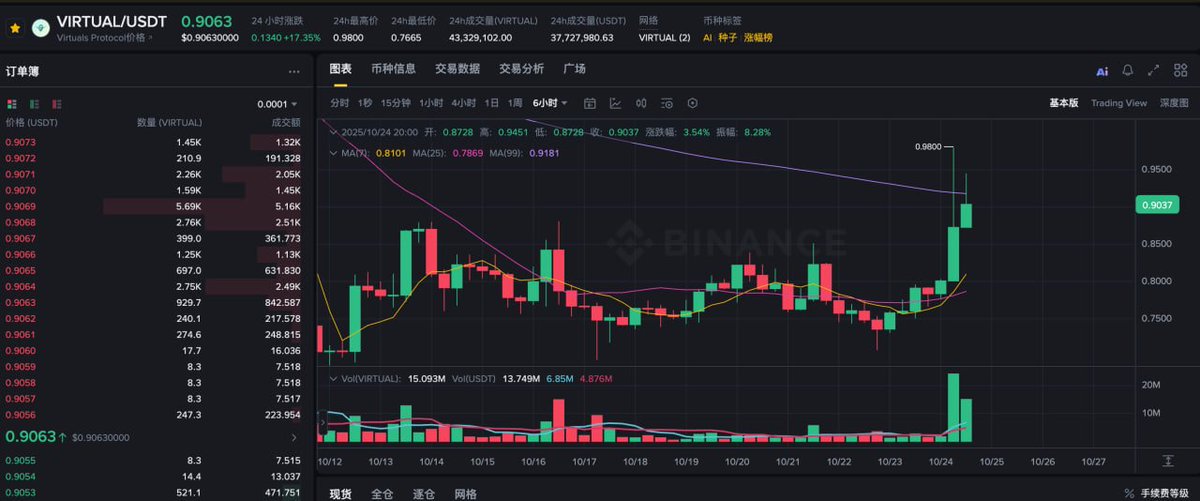Viewport: 1200px width, 501px height.
Task: Open the 6小时 interval dropdown
Action: (x=550, y=103)
